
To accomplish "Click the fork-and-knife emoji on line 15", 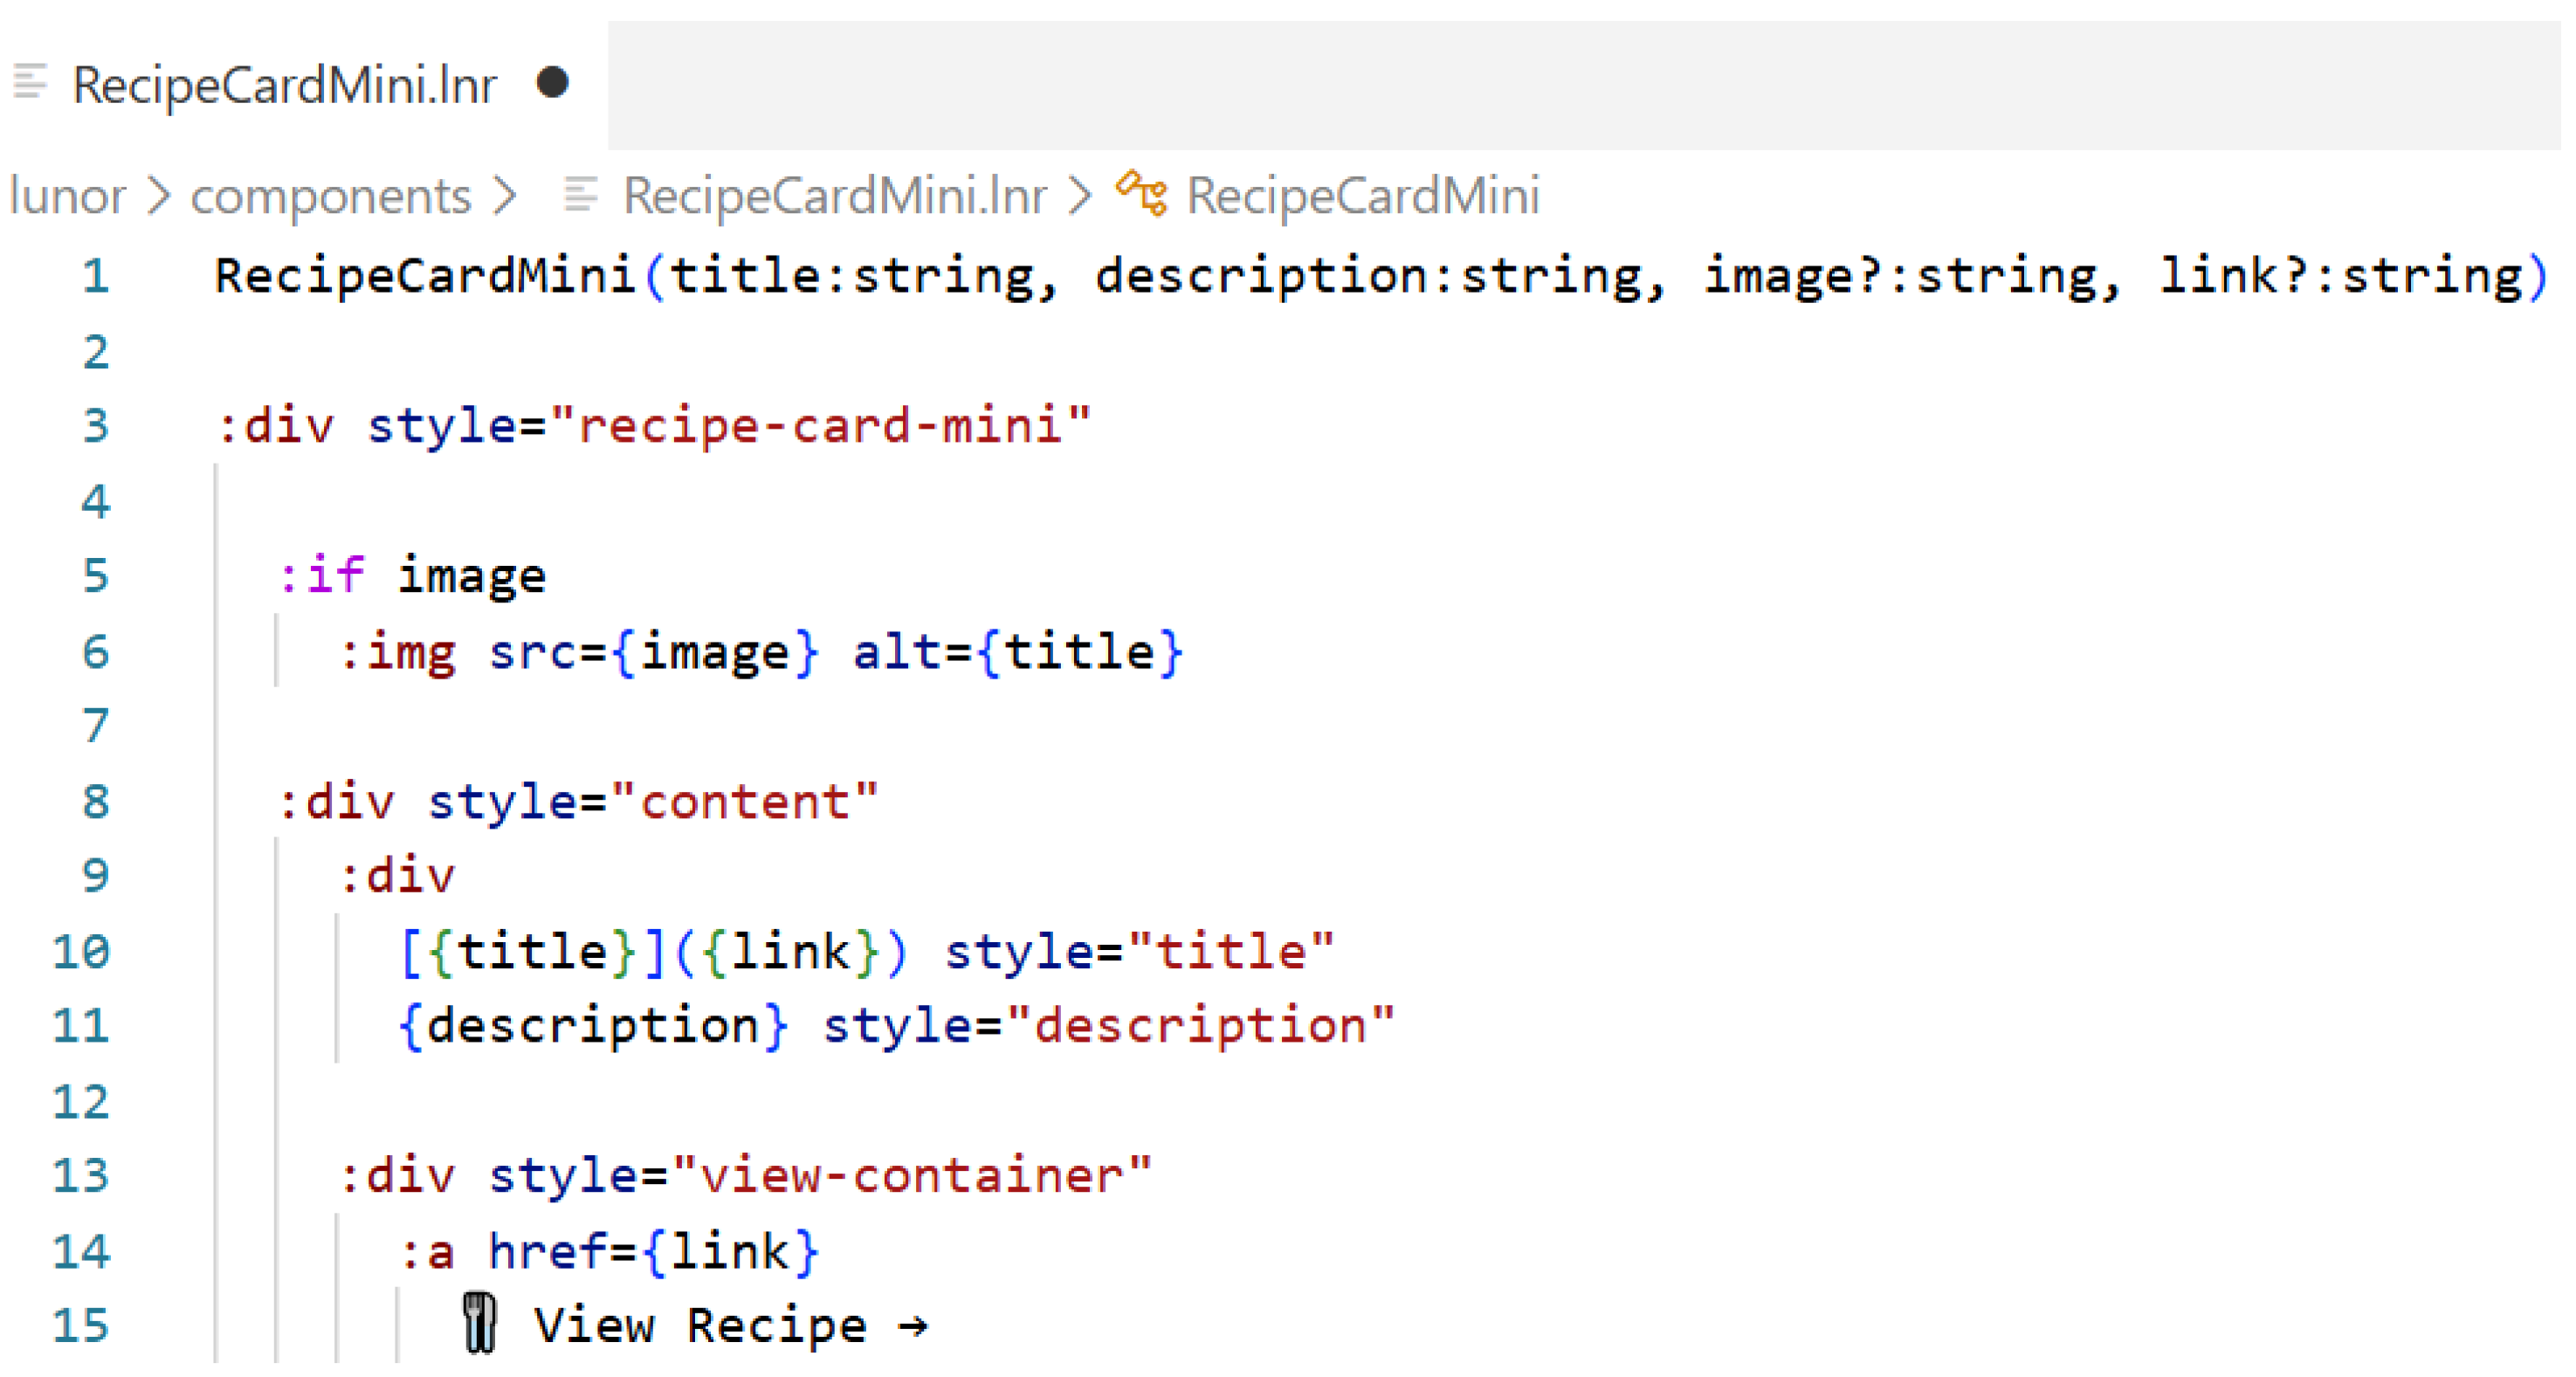I will [480, 1324].
